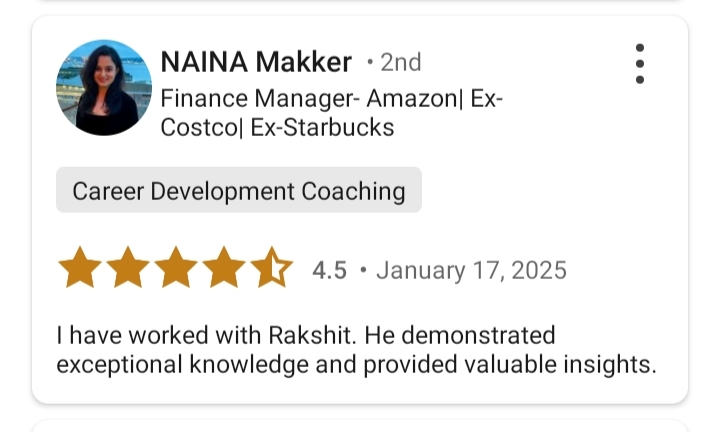718x432 pixels.
Task: Click the next review card below
Action: 359,427
